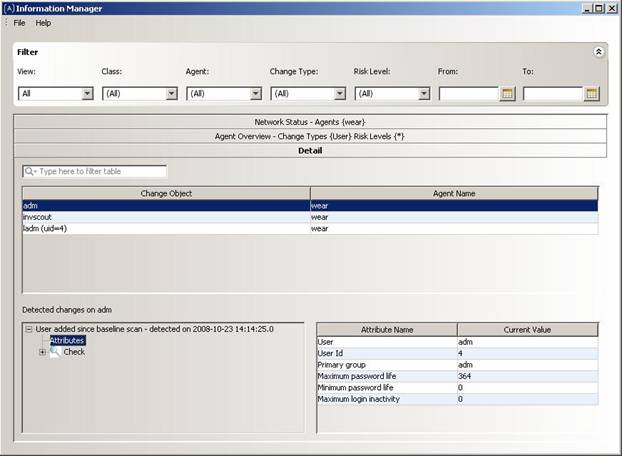This screenshot has height=456, width=622.
Task: Collapse the User added since baseline node
Action: pyautogui.click(x=28, y=328)
